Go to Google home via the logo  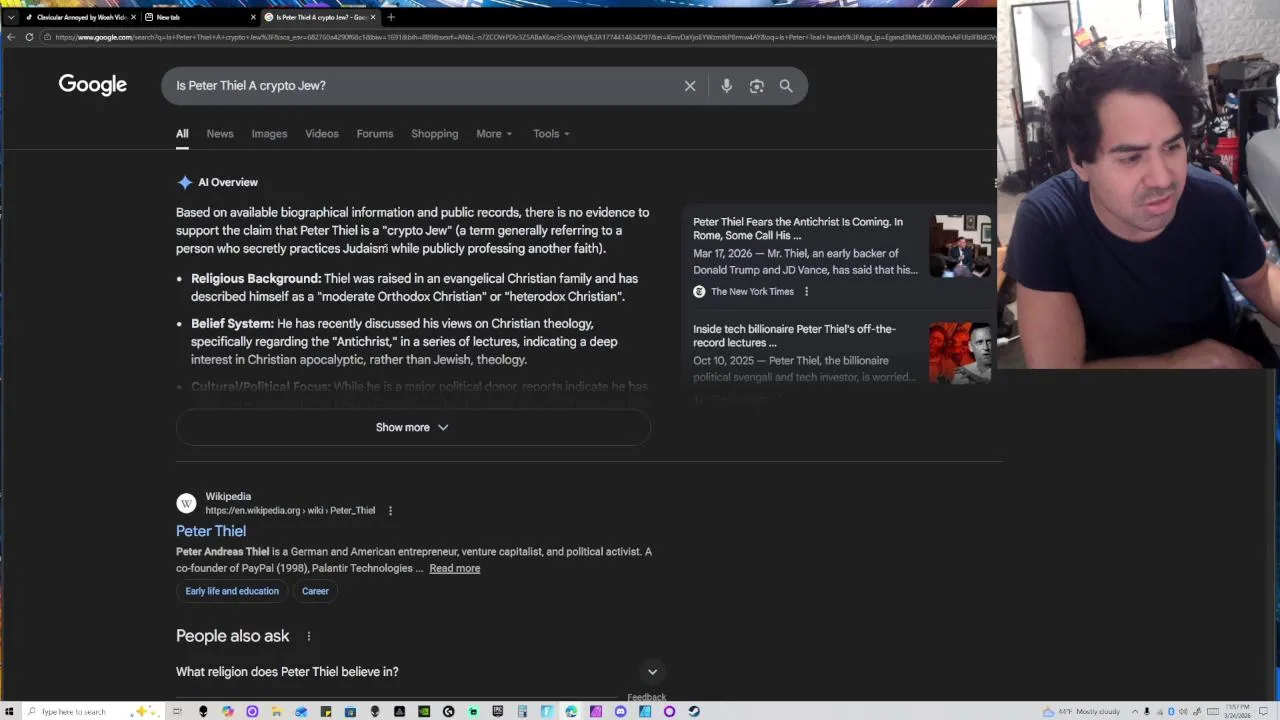click(93, 85)
